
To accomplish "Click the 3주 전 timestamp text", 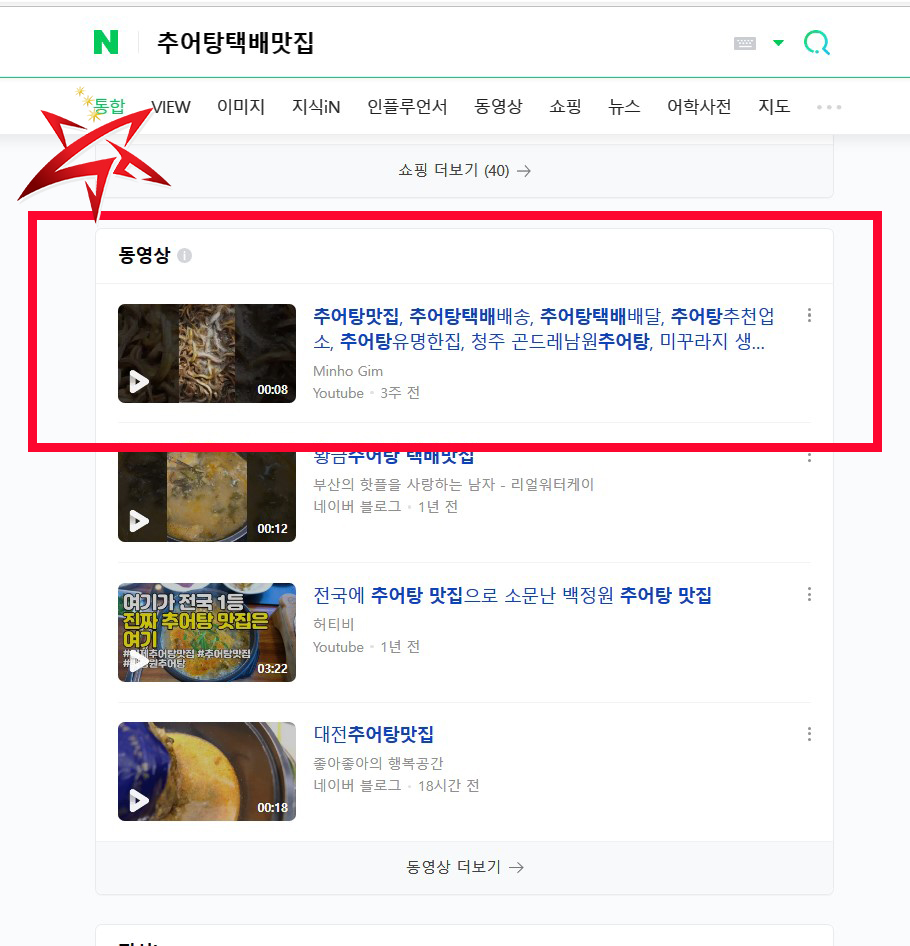I will point(399,393).
